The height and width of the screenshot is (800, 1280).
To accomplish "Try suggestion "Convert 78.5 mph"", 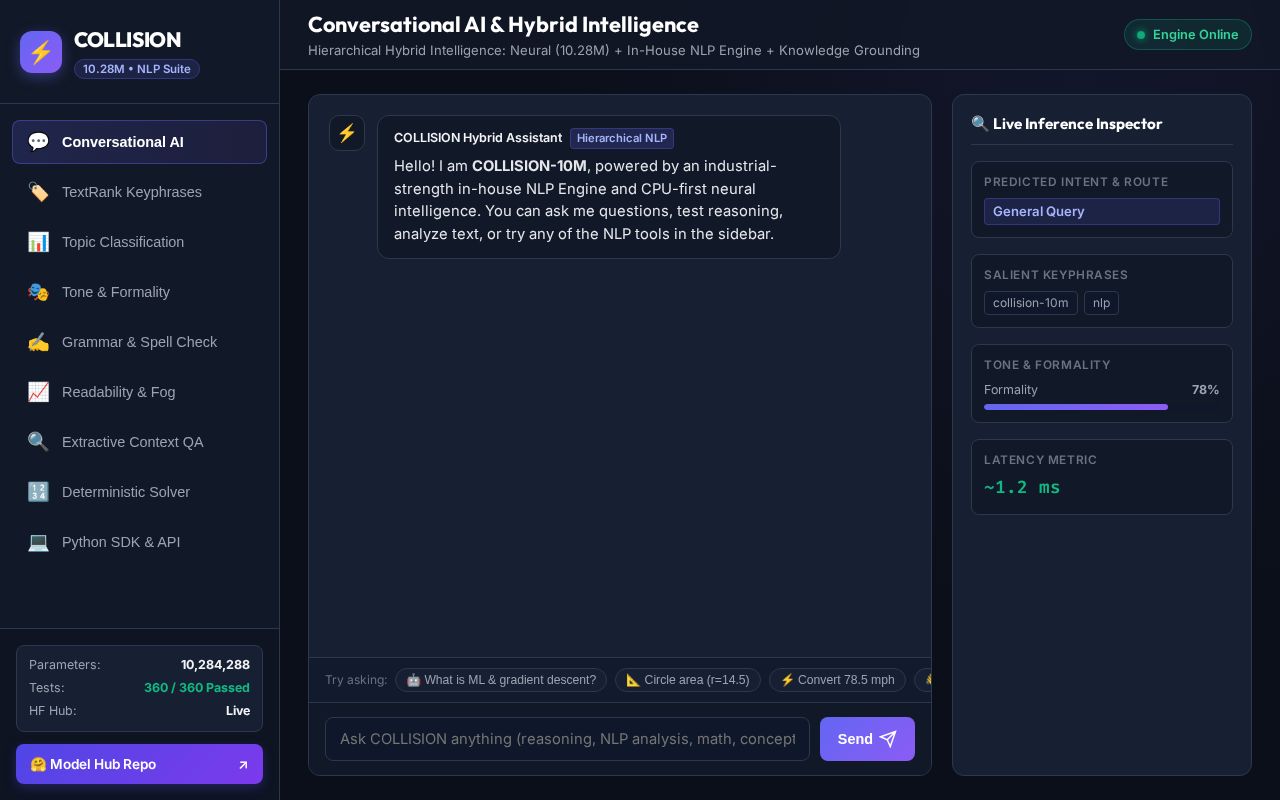I will (837, 680).
